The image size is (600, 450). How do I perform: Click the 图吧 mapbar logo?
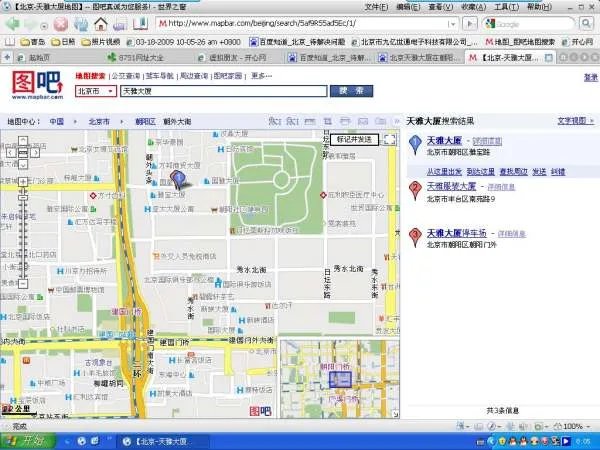point(38,85)
